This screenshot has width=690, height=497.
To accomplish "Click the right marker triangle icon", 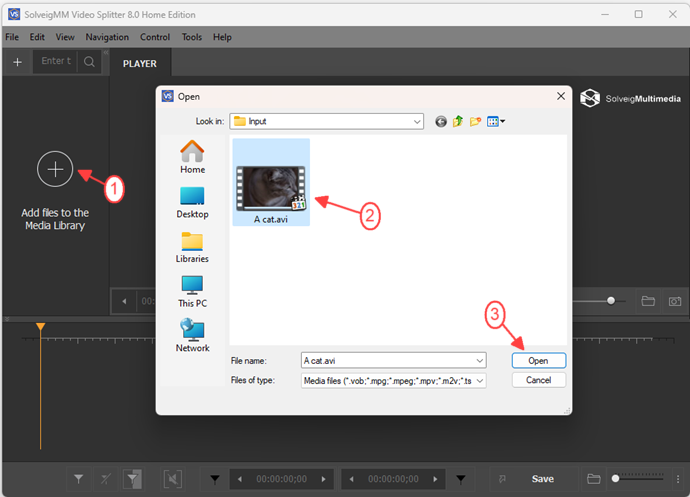I will tap(461, 479).
